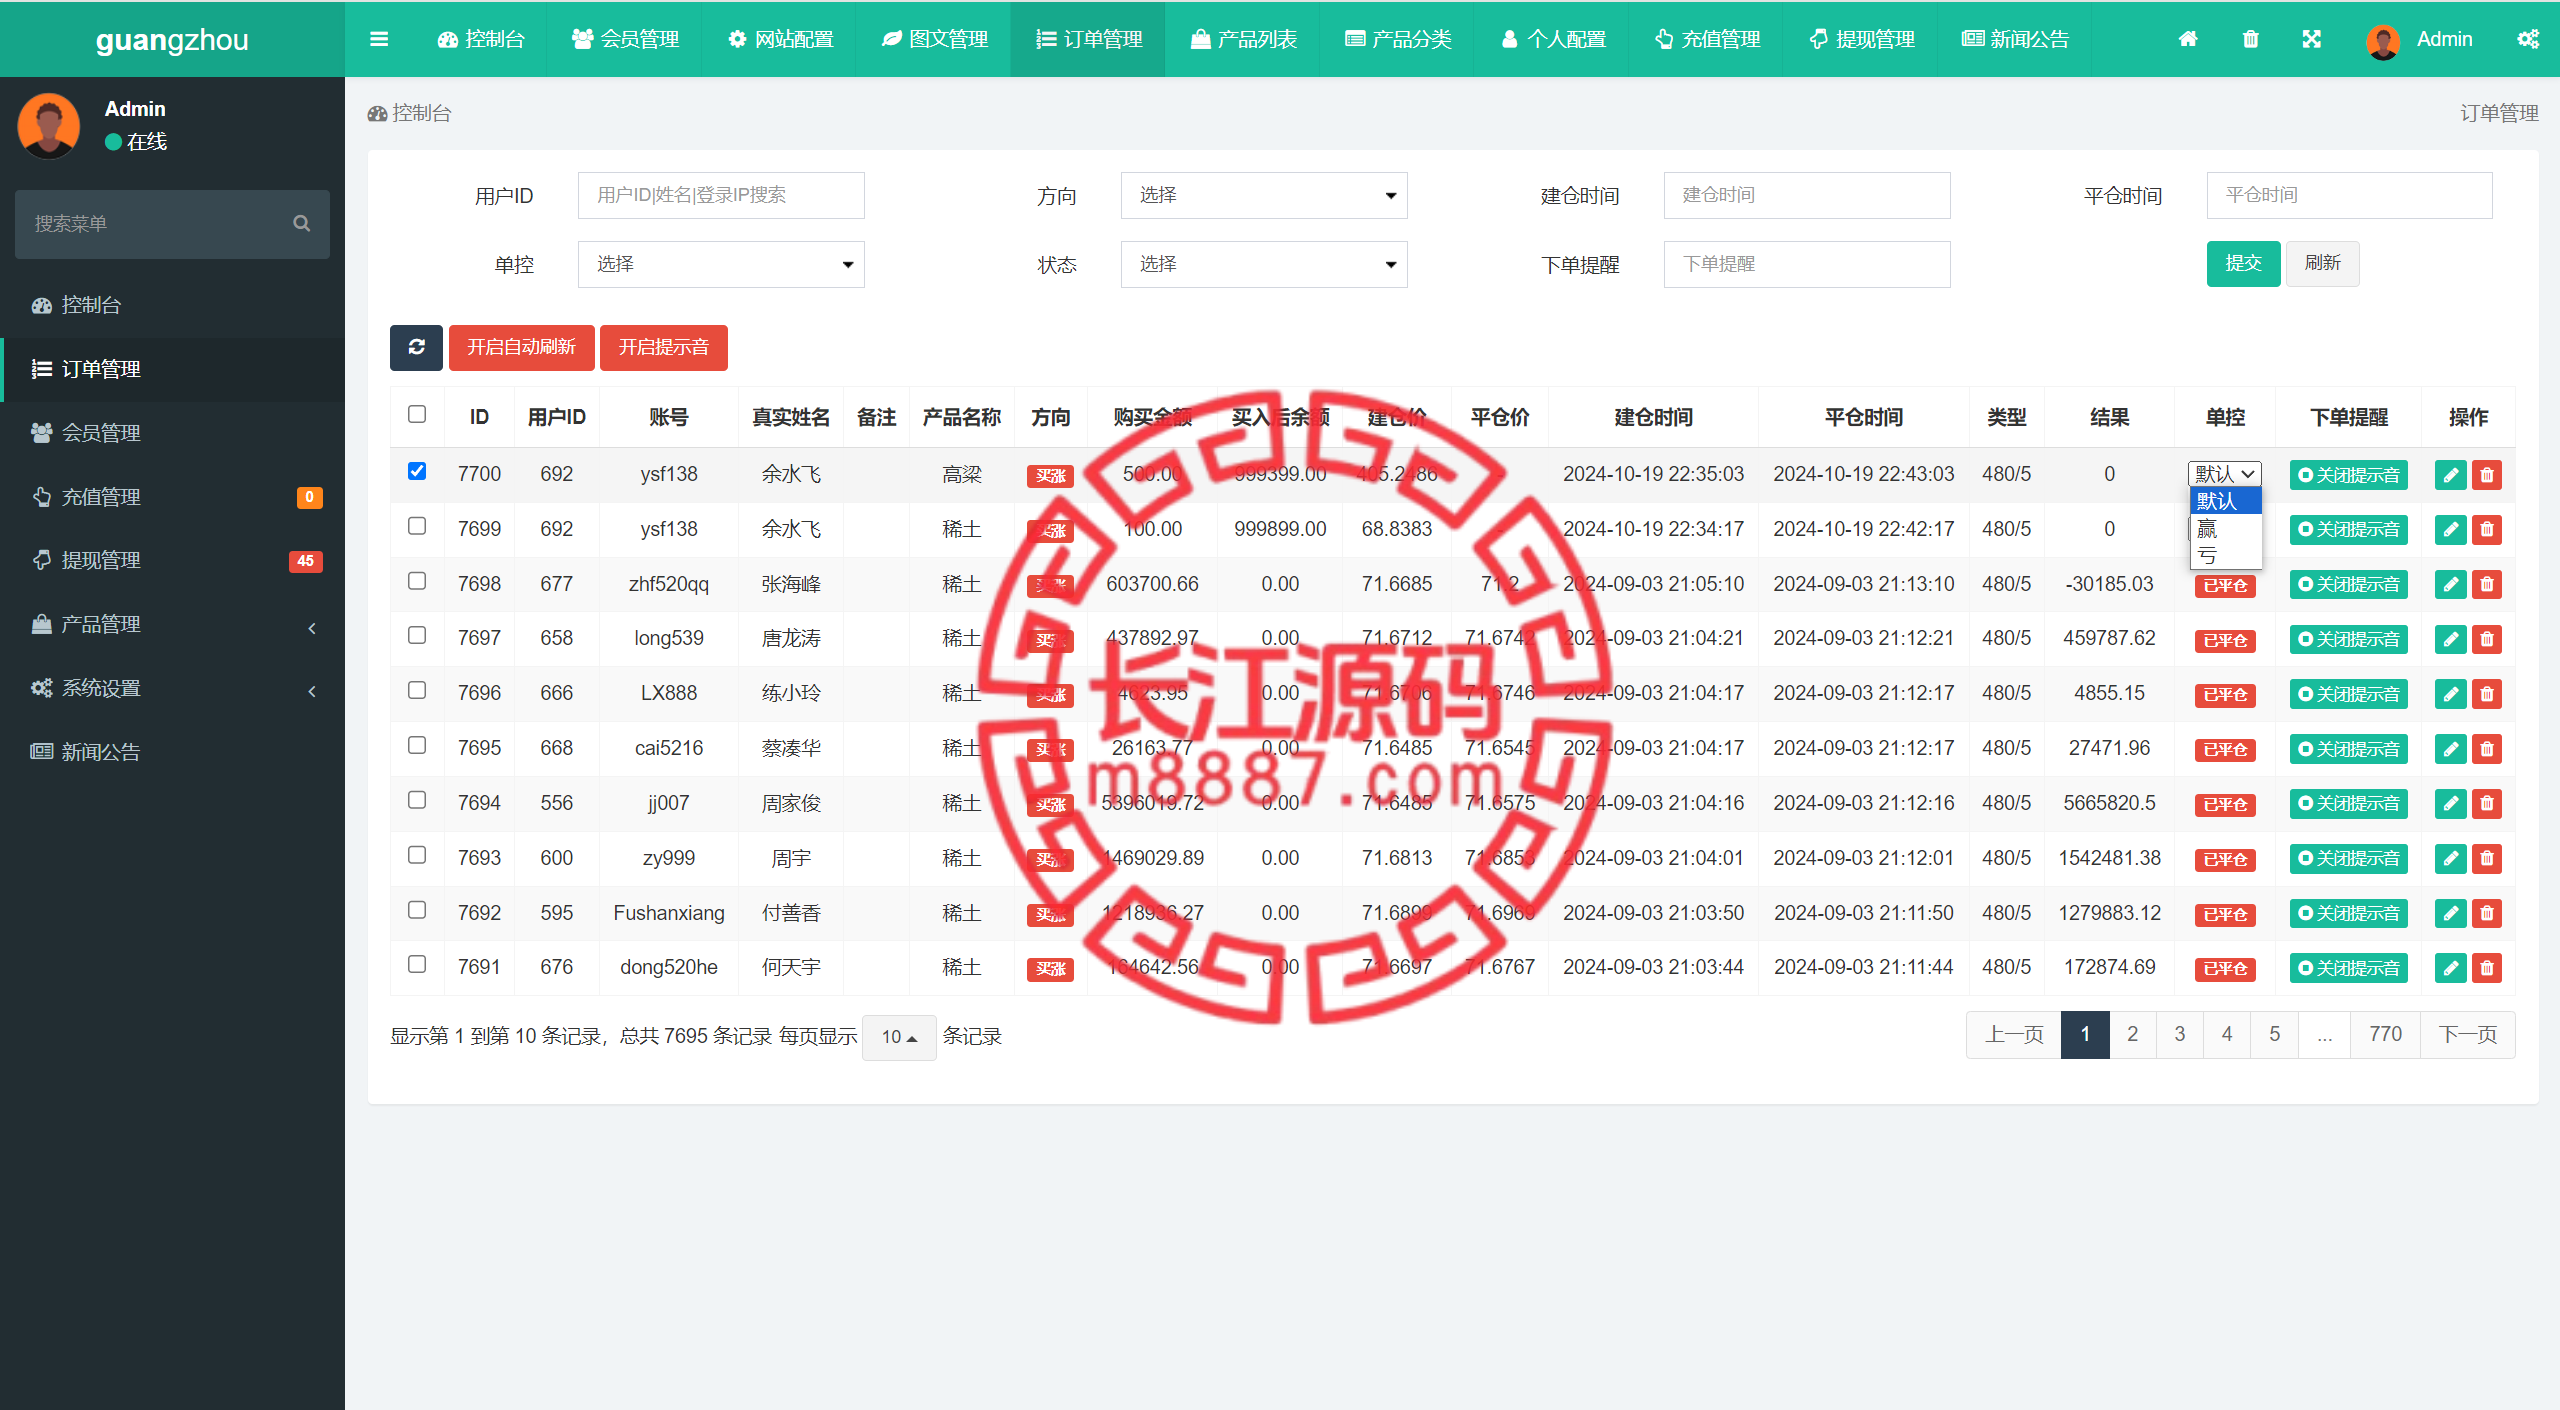
Task: Check the checkbox for order 7693
Action: pos(417,855)
